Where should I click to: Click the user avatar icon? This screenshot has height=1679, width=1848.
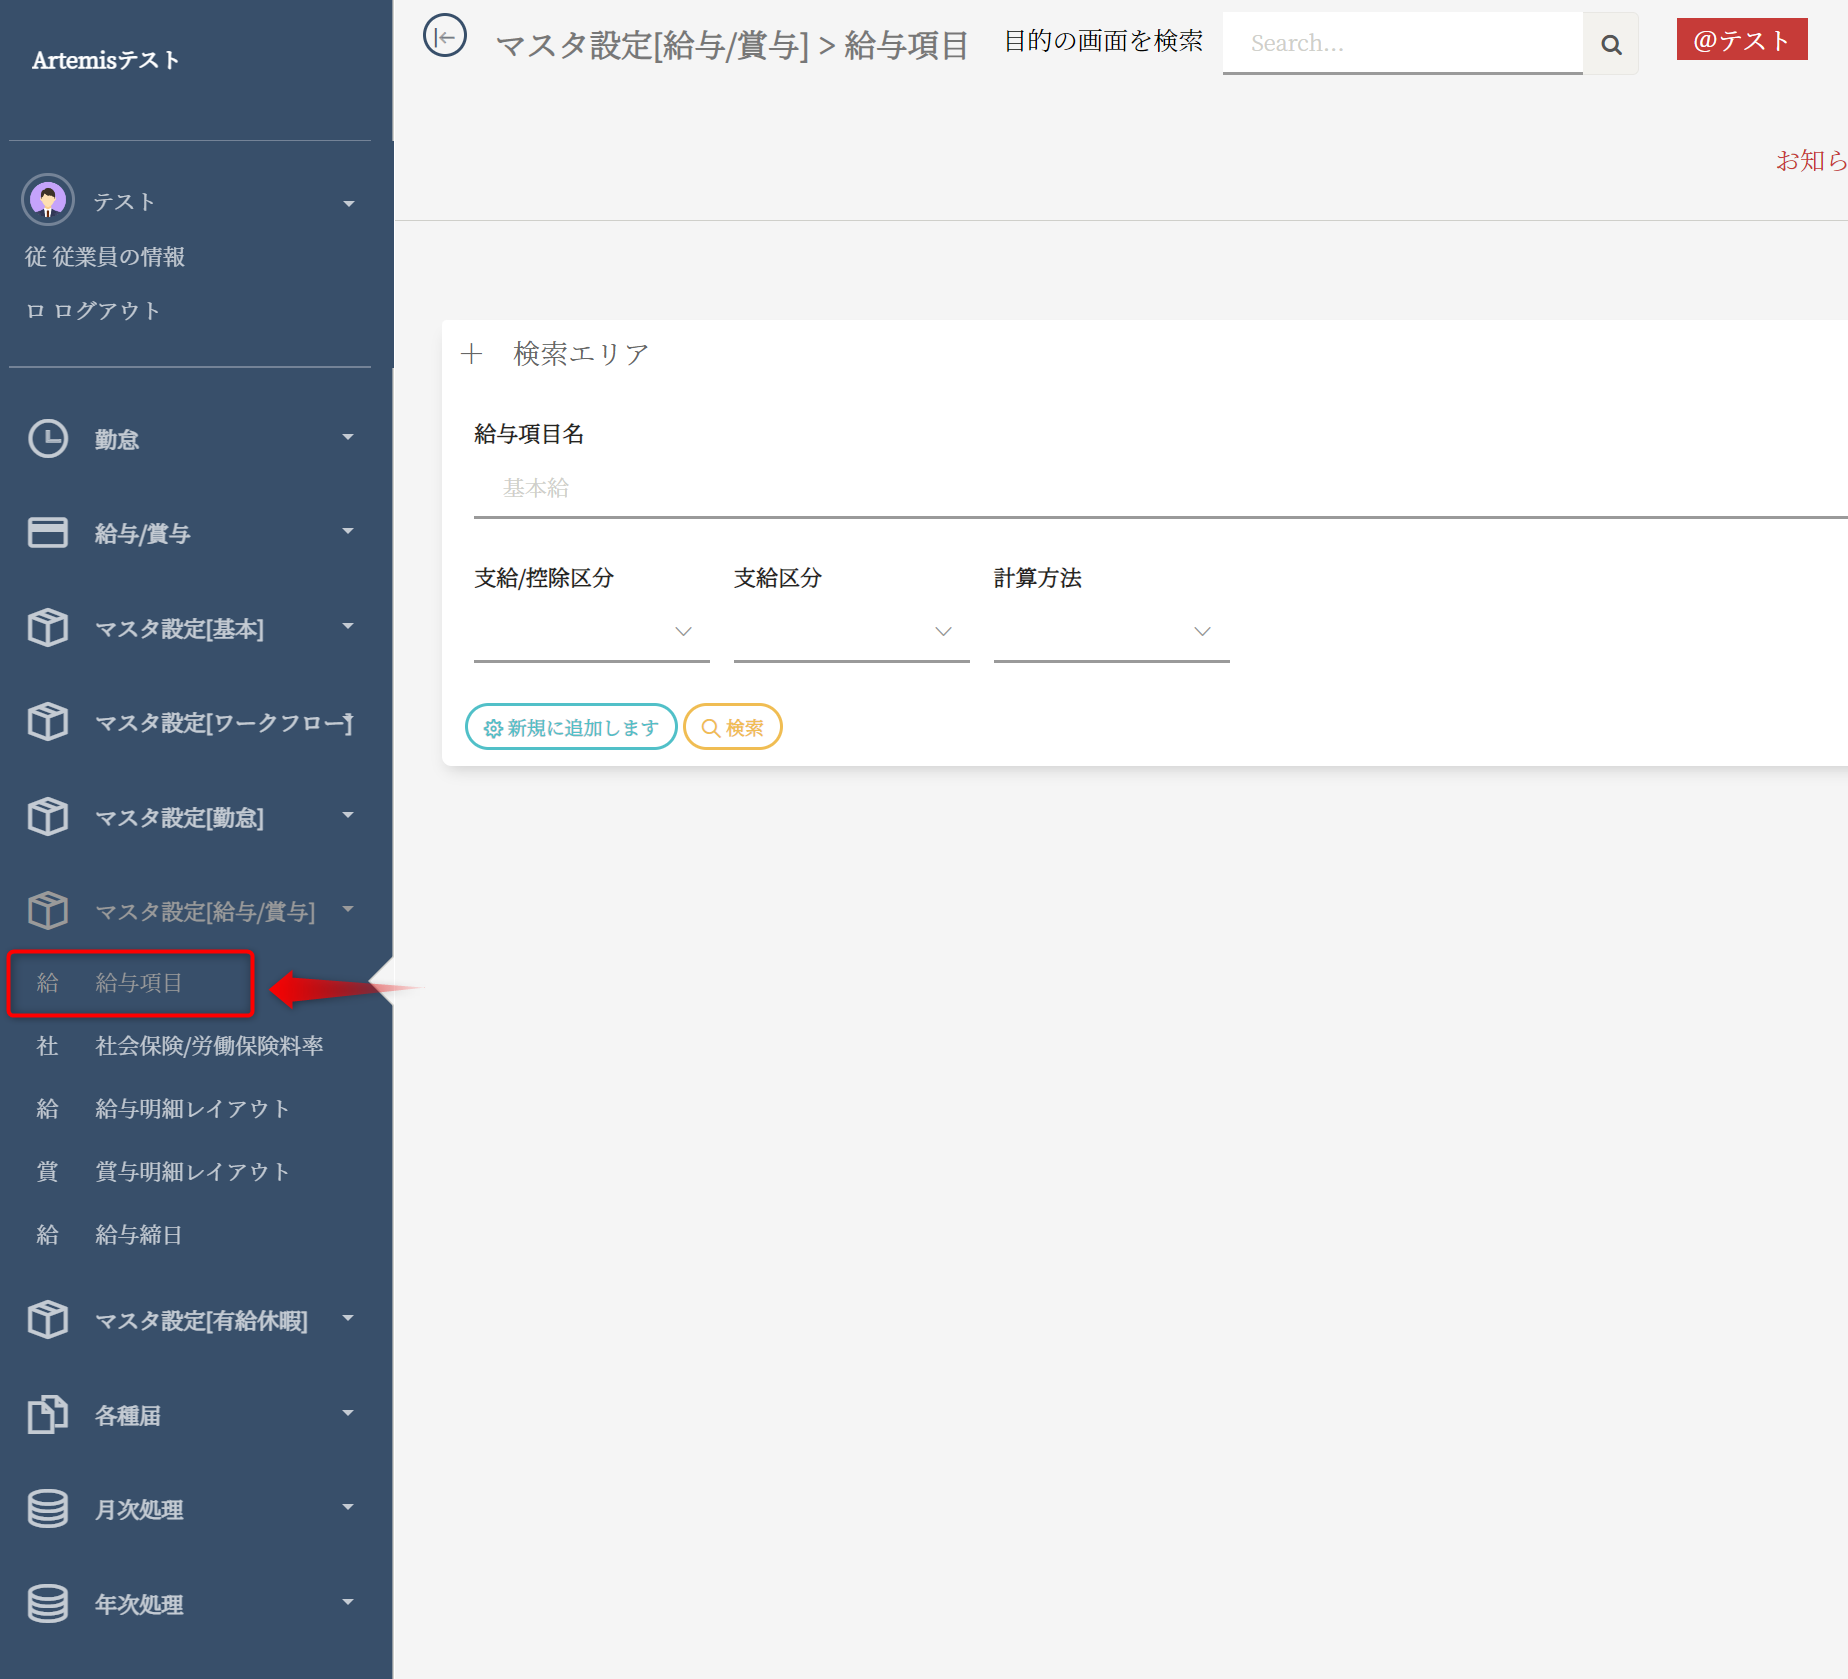click(47, 200)
